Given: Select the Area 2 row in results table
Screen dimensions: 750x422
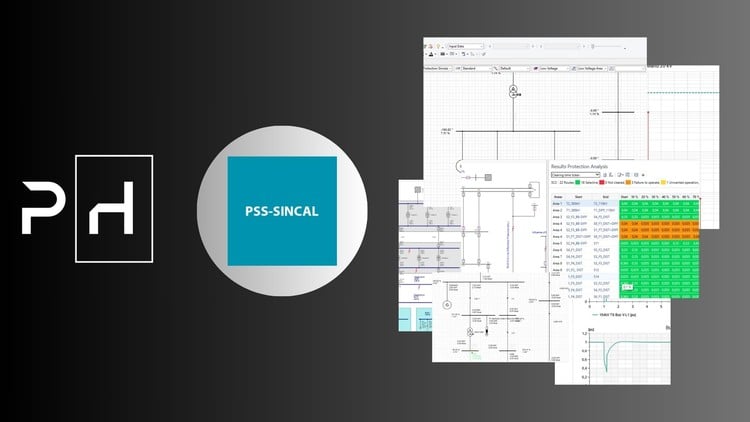Looking at the screenshot, I should (625, 210).
